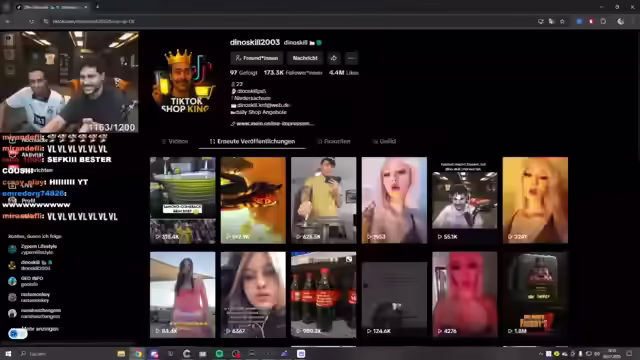Click the browser address bar

click(286, 21)
